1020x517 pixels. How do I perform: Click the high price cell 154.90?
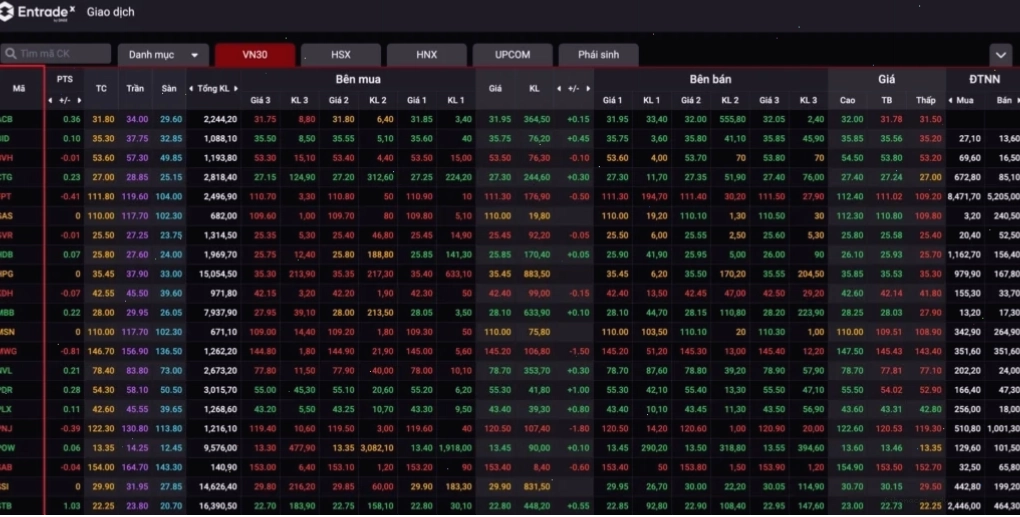point(850,468)
